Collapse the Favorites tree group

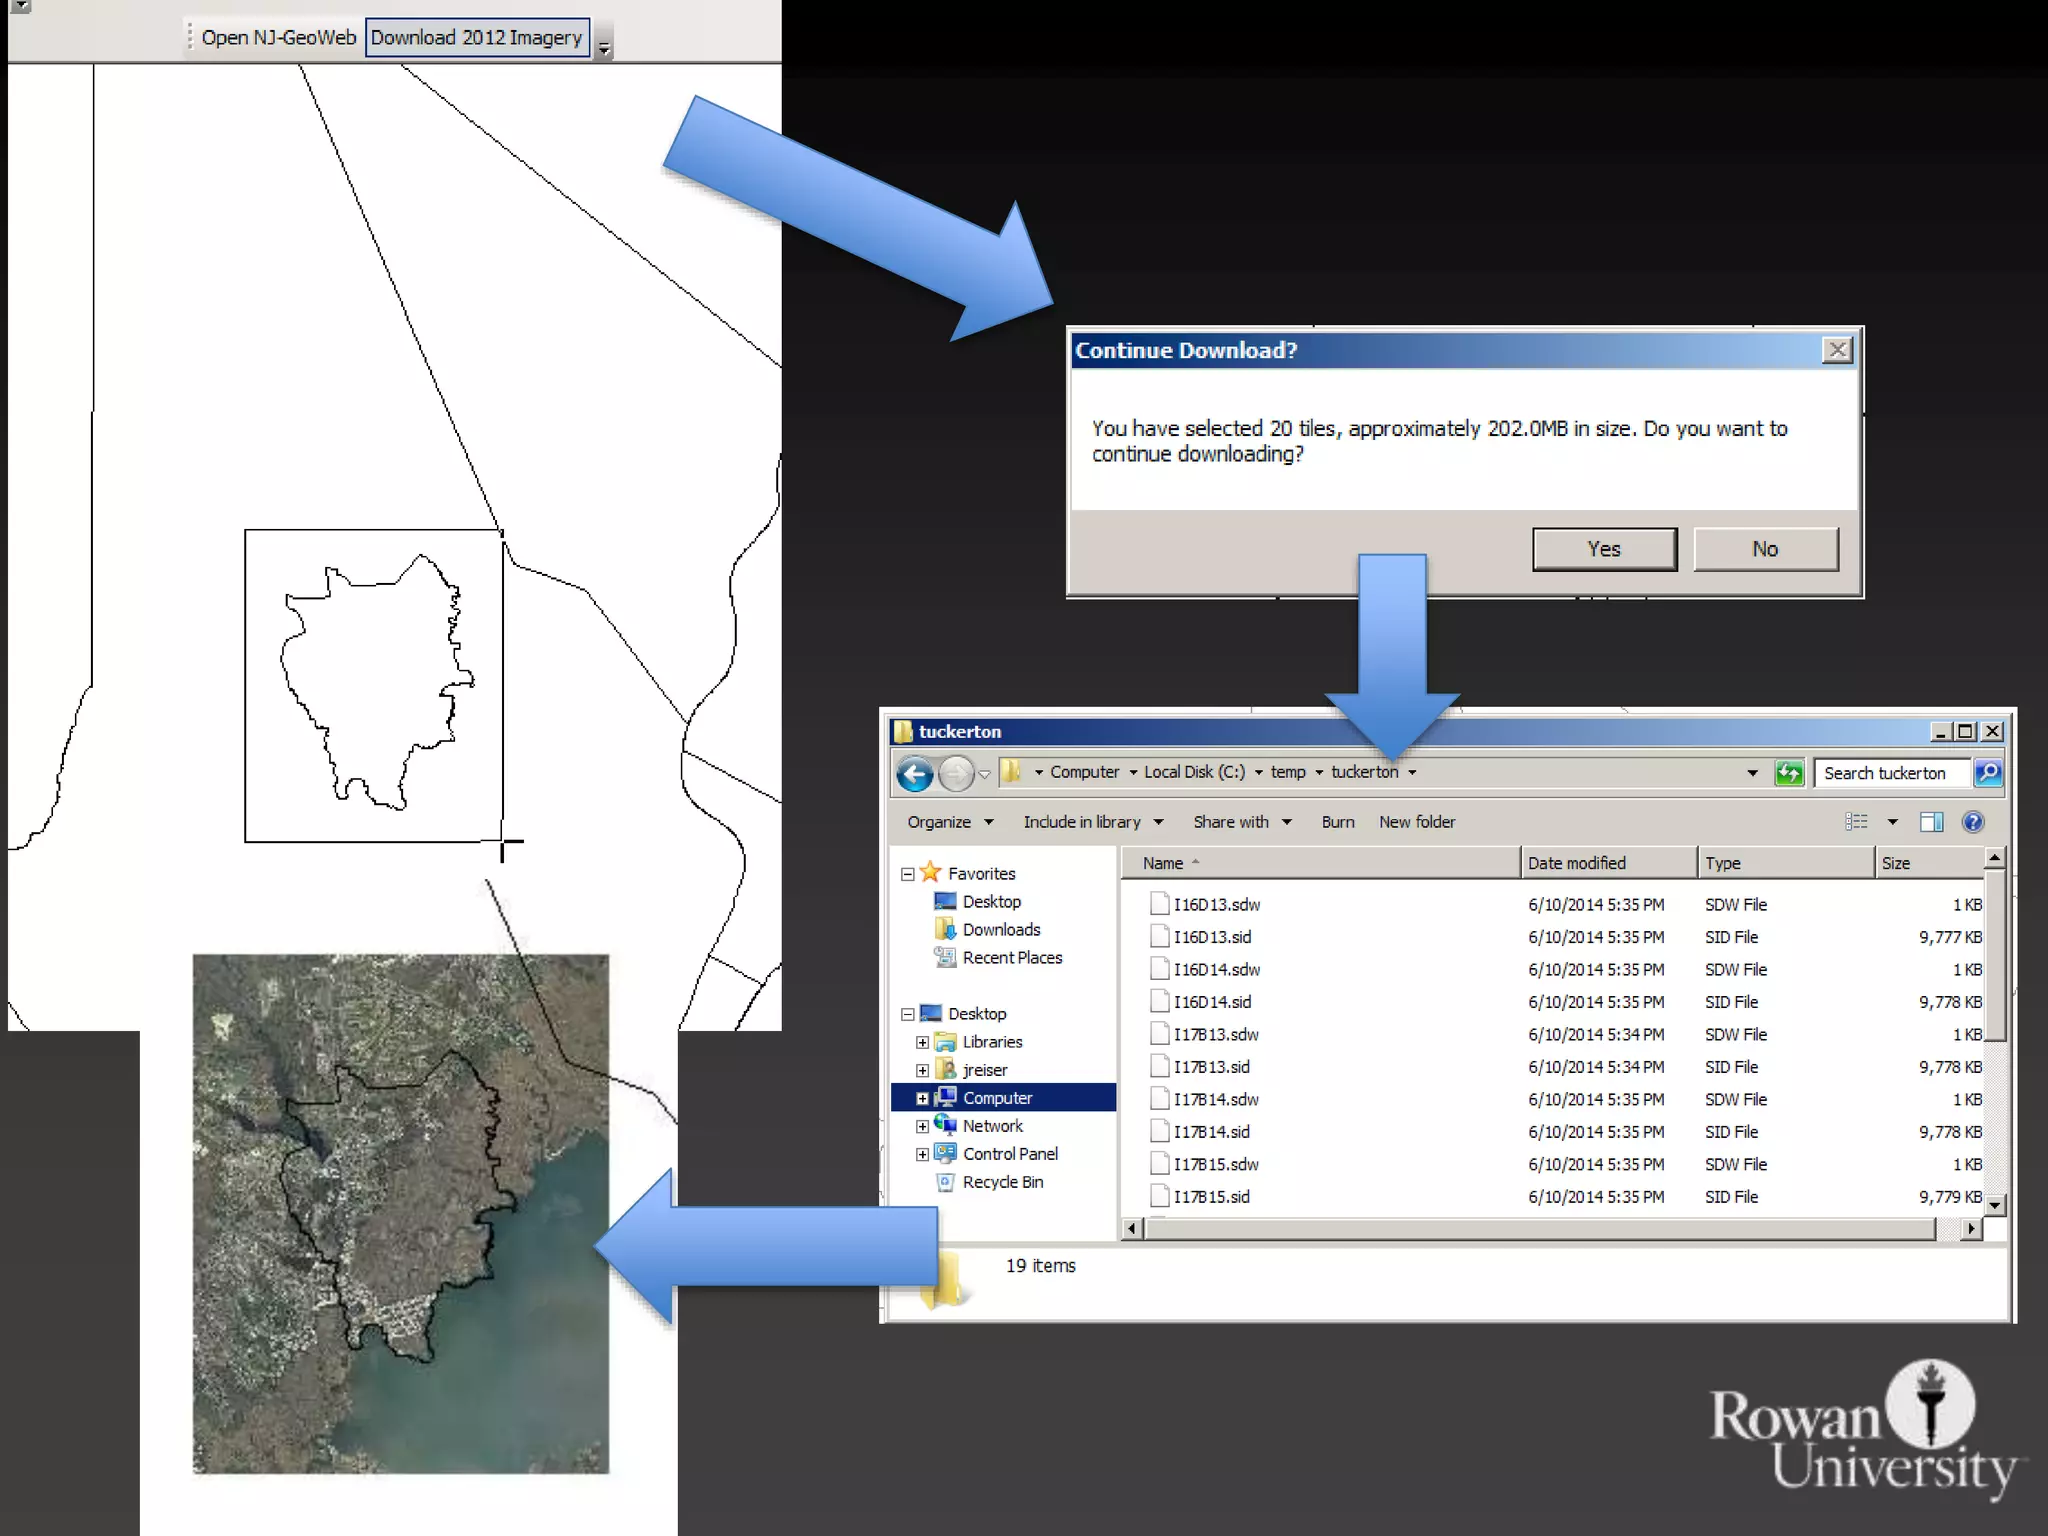click(908, 874)
